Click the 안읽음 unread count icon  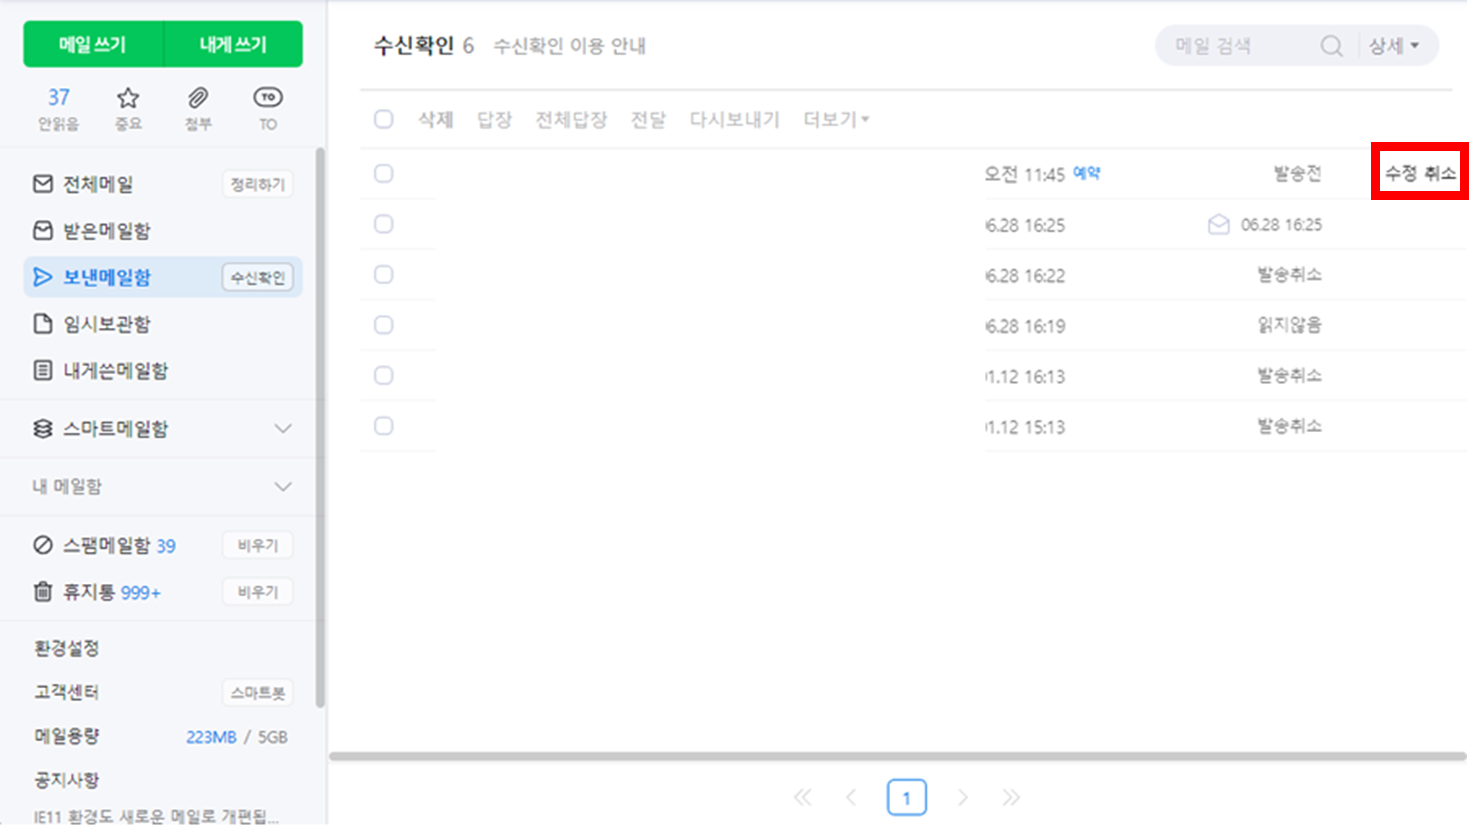point(58,97)
